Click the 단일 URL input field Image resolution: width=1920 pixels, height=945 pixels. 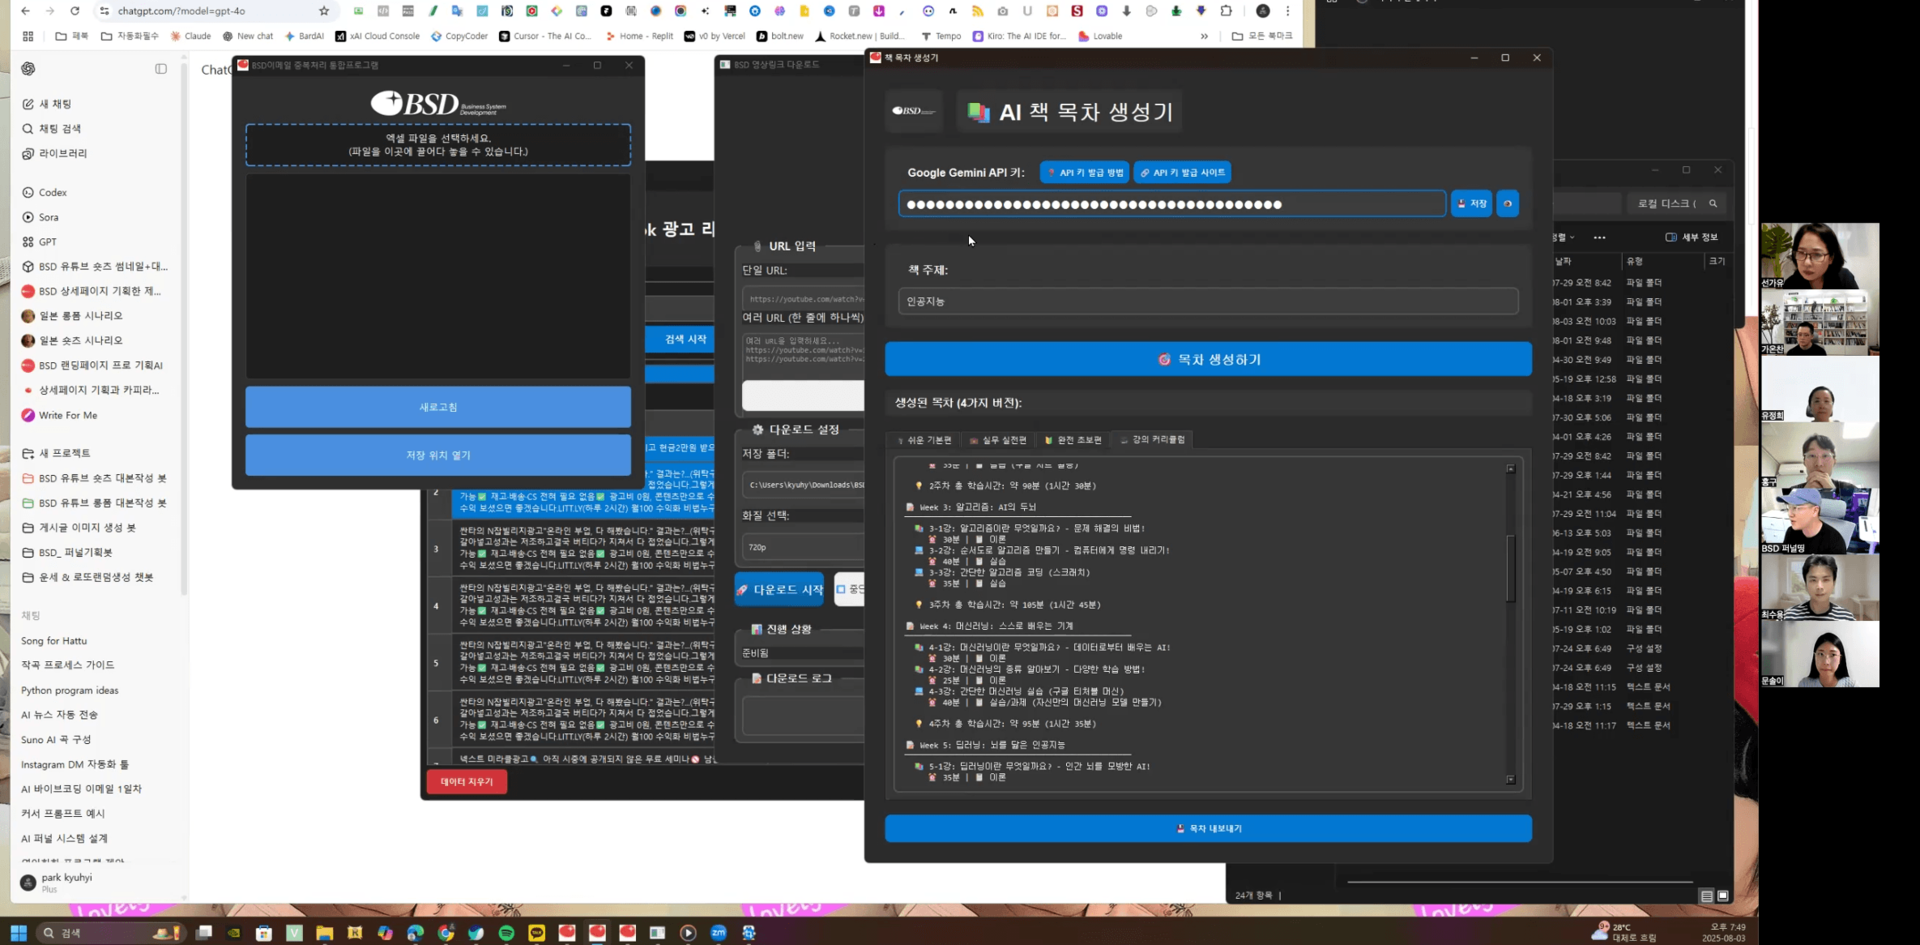pyautogui.click(x=803, y=299)
